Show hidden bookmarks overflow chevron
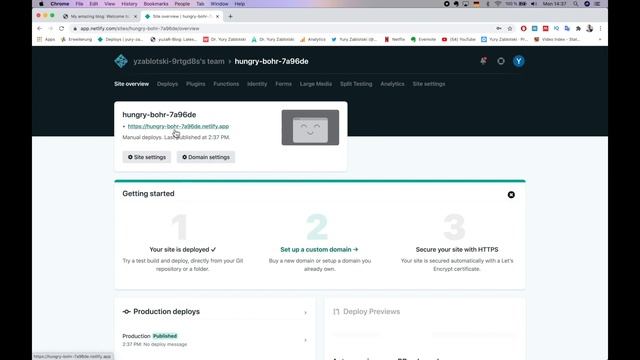 click(600, 40)
